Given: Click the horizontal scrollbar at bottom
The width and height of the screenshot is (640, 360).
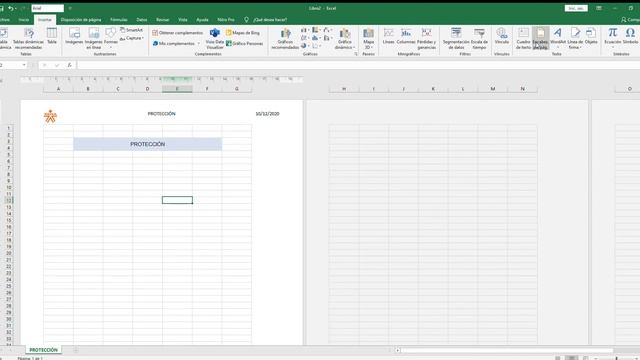Looking at the screenshot, I should coord(506,350).
